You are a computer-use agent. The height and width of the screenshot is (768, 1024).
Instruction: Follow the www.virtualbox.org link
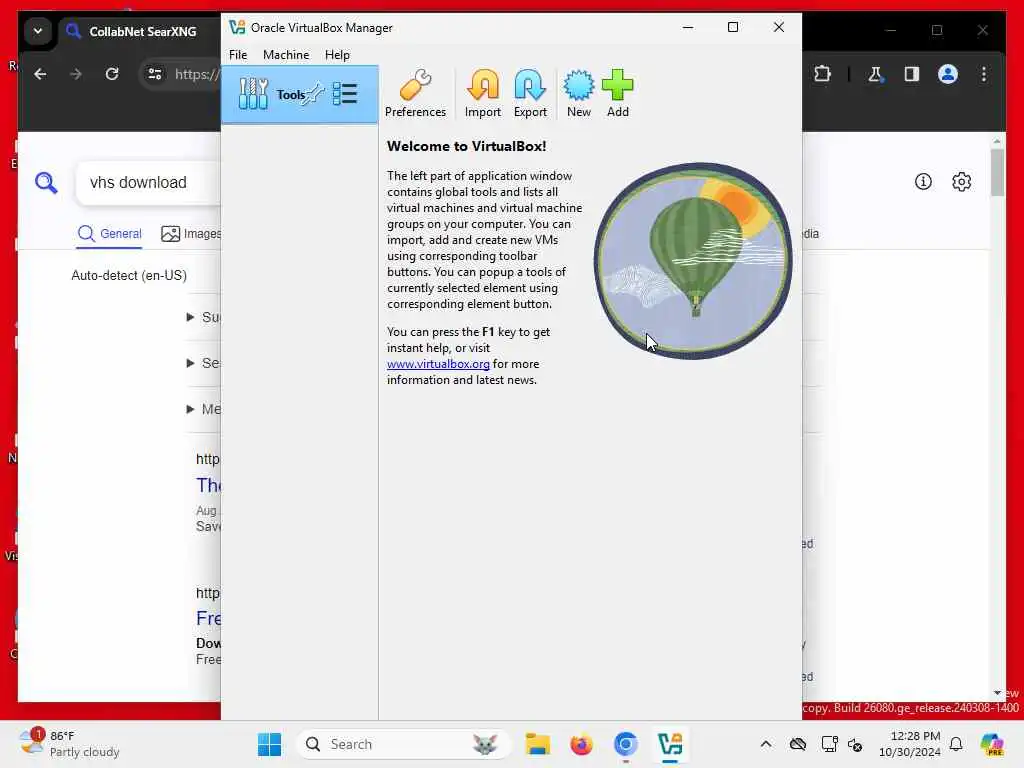coord(438,364)
